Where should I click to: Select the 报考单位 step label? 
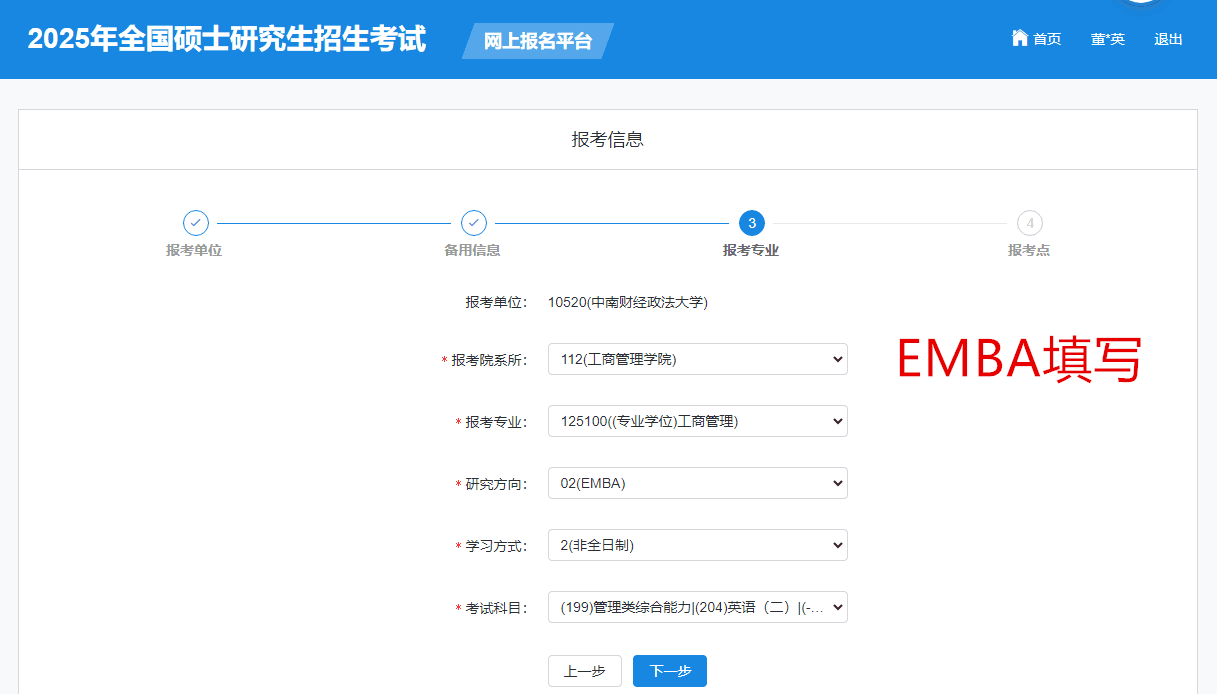[194, 250]
